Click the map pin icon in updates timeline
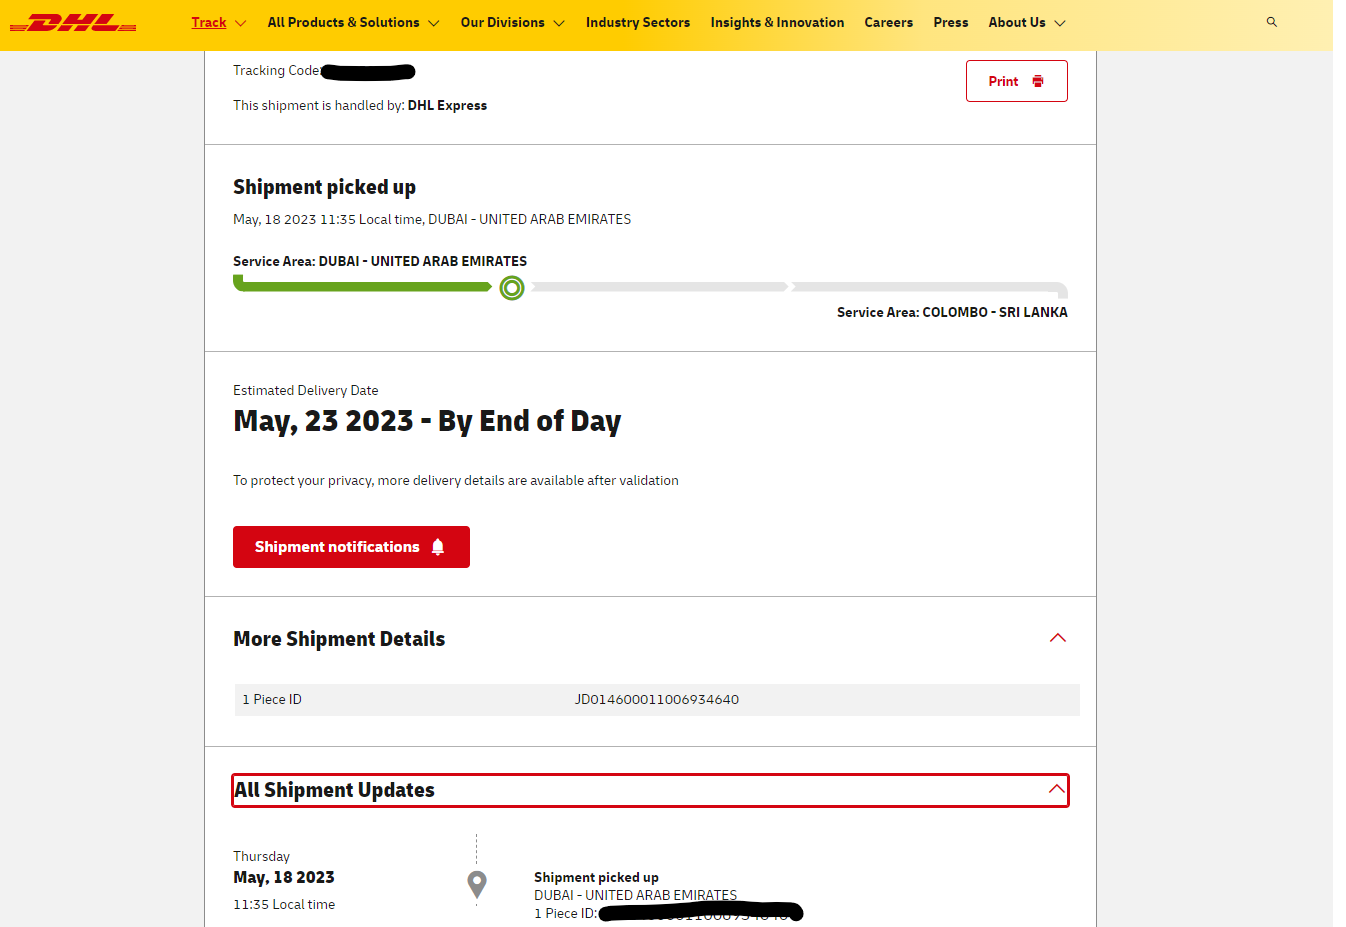This screenshot has height=927, width=1346. point(477,884)
